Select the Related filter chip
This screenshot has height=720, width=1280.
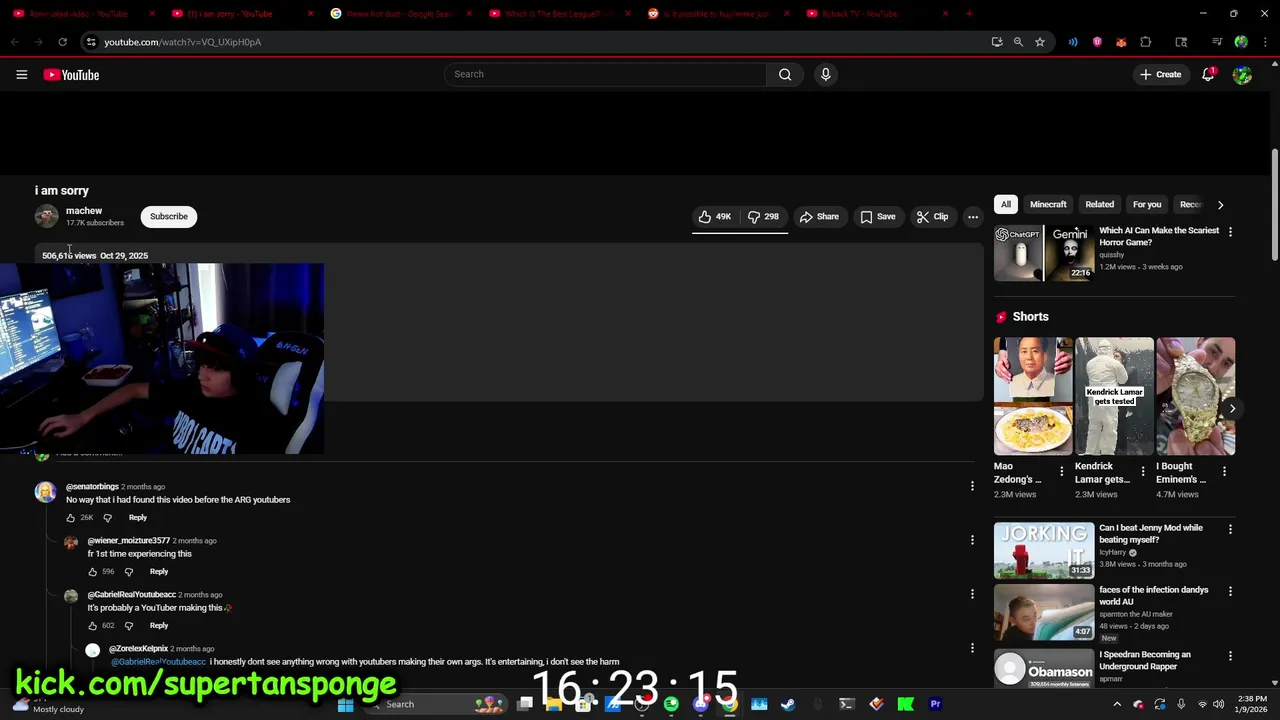(1099, 204)
